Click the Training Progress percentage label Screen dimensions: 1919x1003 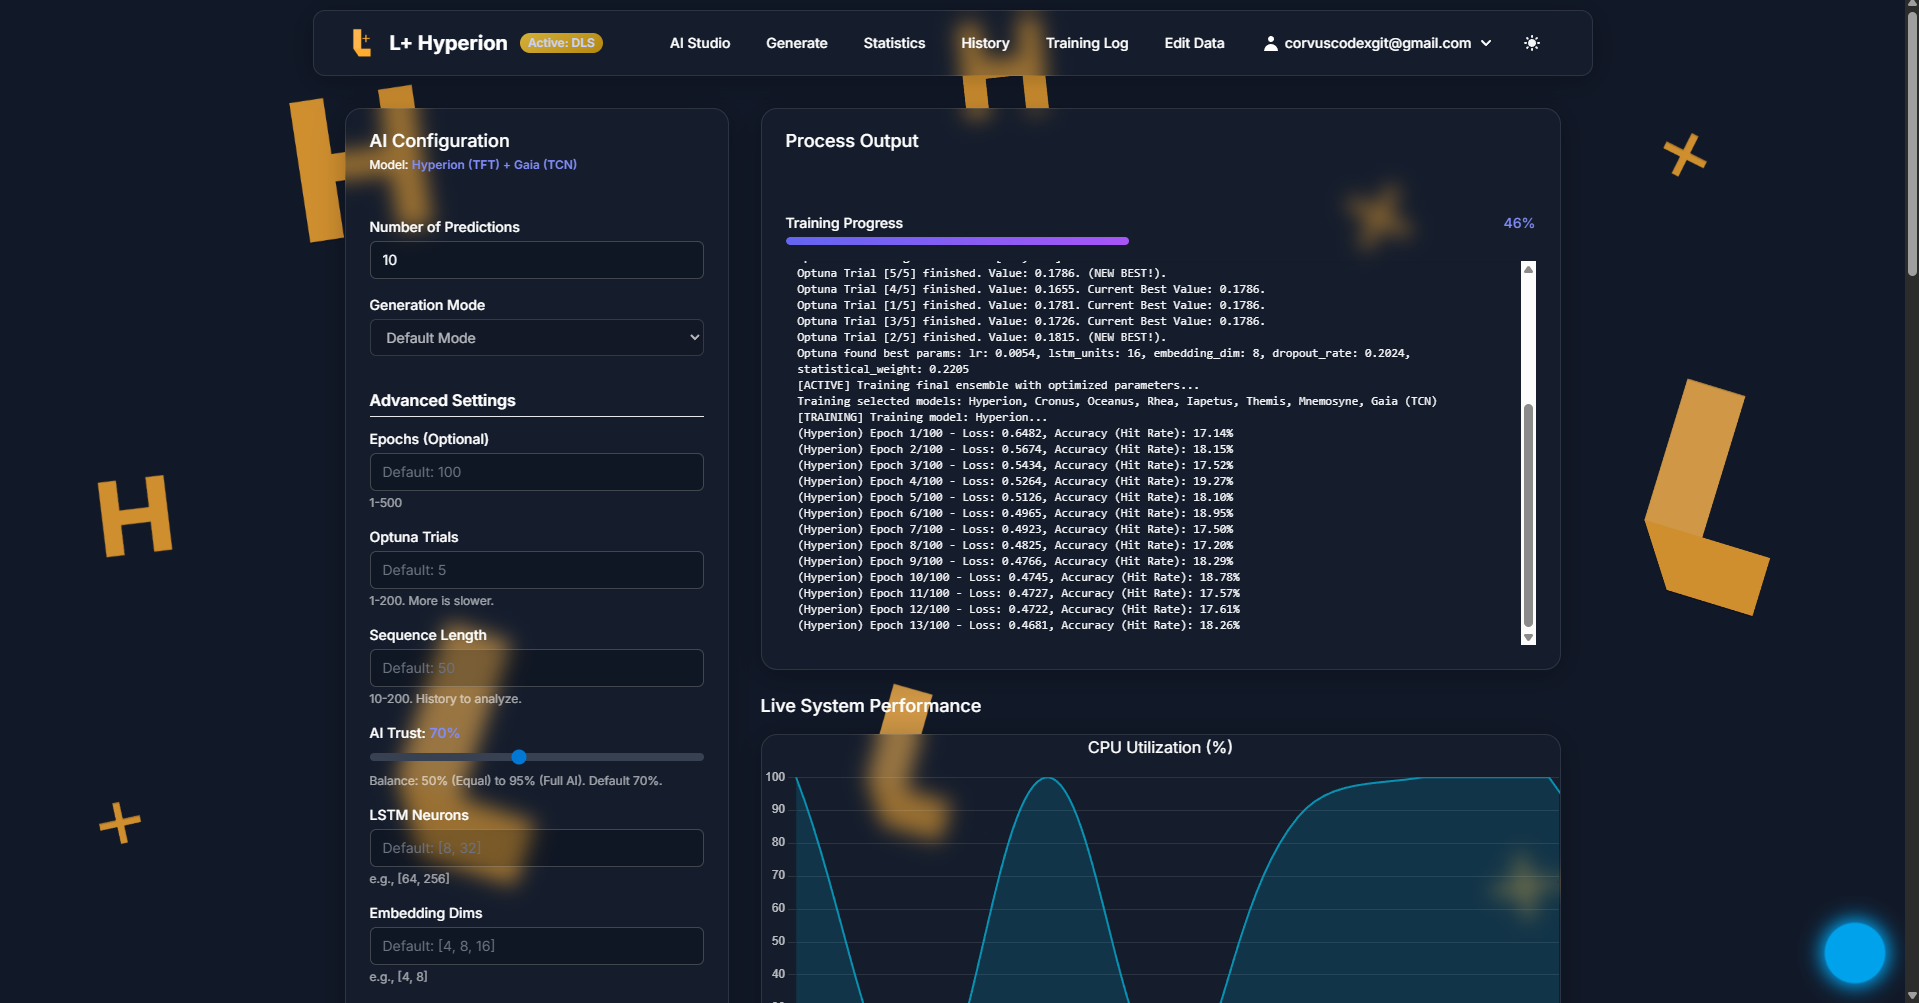click(1517, 223)
